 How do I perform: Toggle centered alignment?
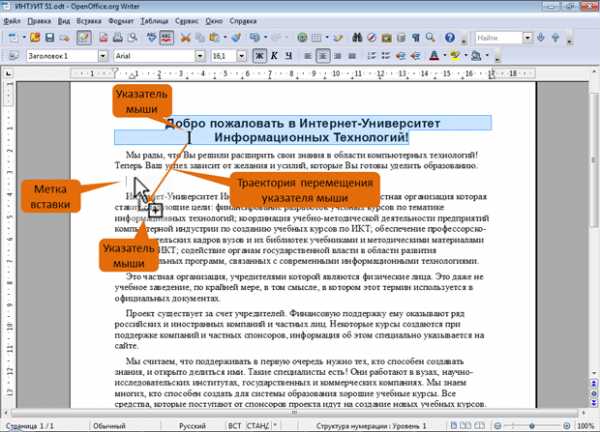click(323, 56)
